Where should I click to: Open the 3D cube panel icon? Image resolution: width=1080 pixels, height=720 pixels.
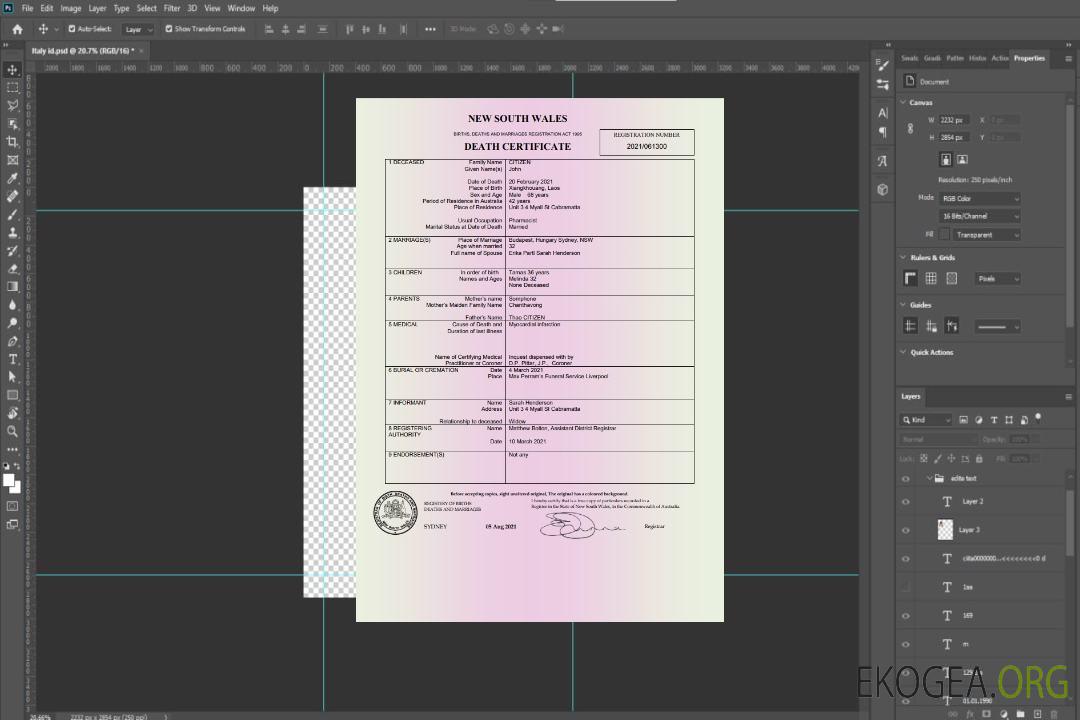point(883,189)
